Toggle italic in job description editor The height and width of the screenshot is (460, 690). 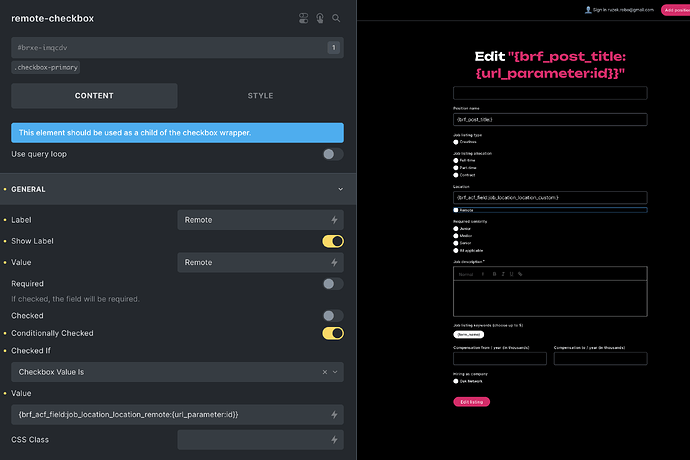pos(503,274)
